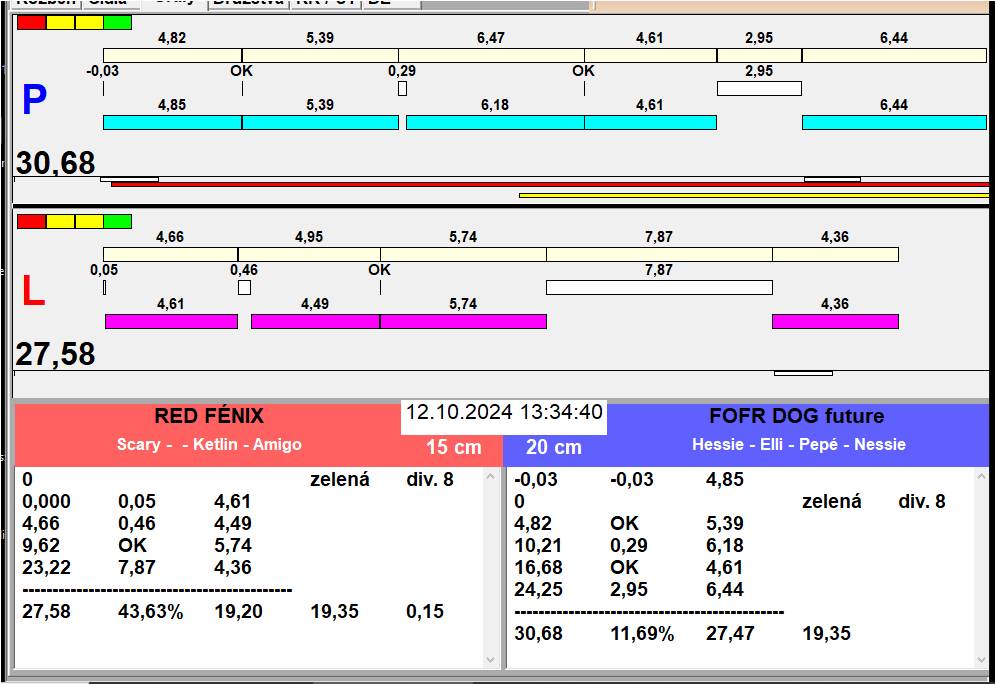Select the cyan 5,39 run bar

320,122
